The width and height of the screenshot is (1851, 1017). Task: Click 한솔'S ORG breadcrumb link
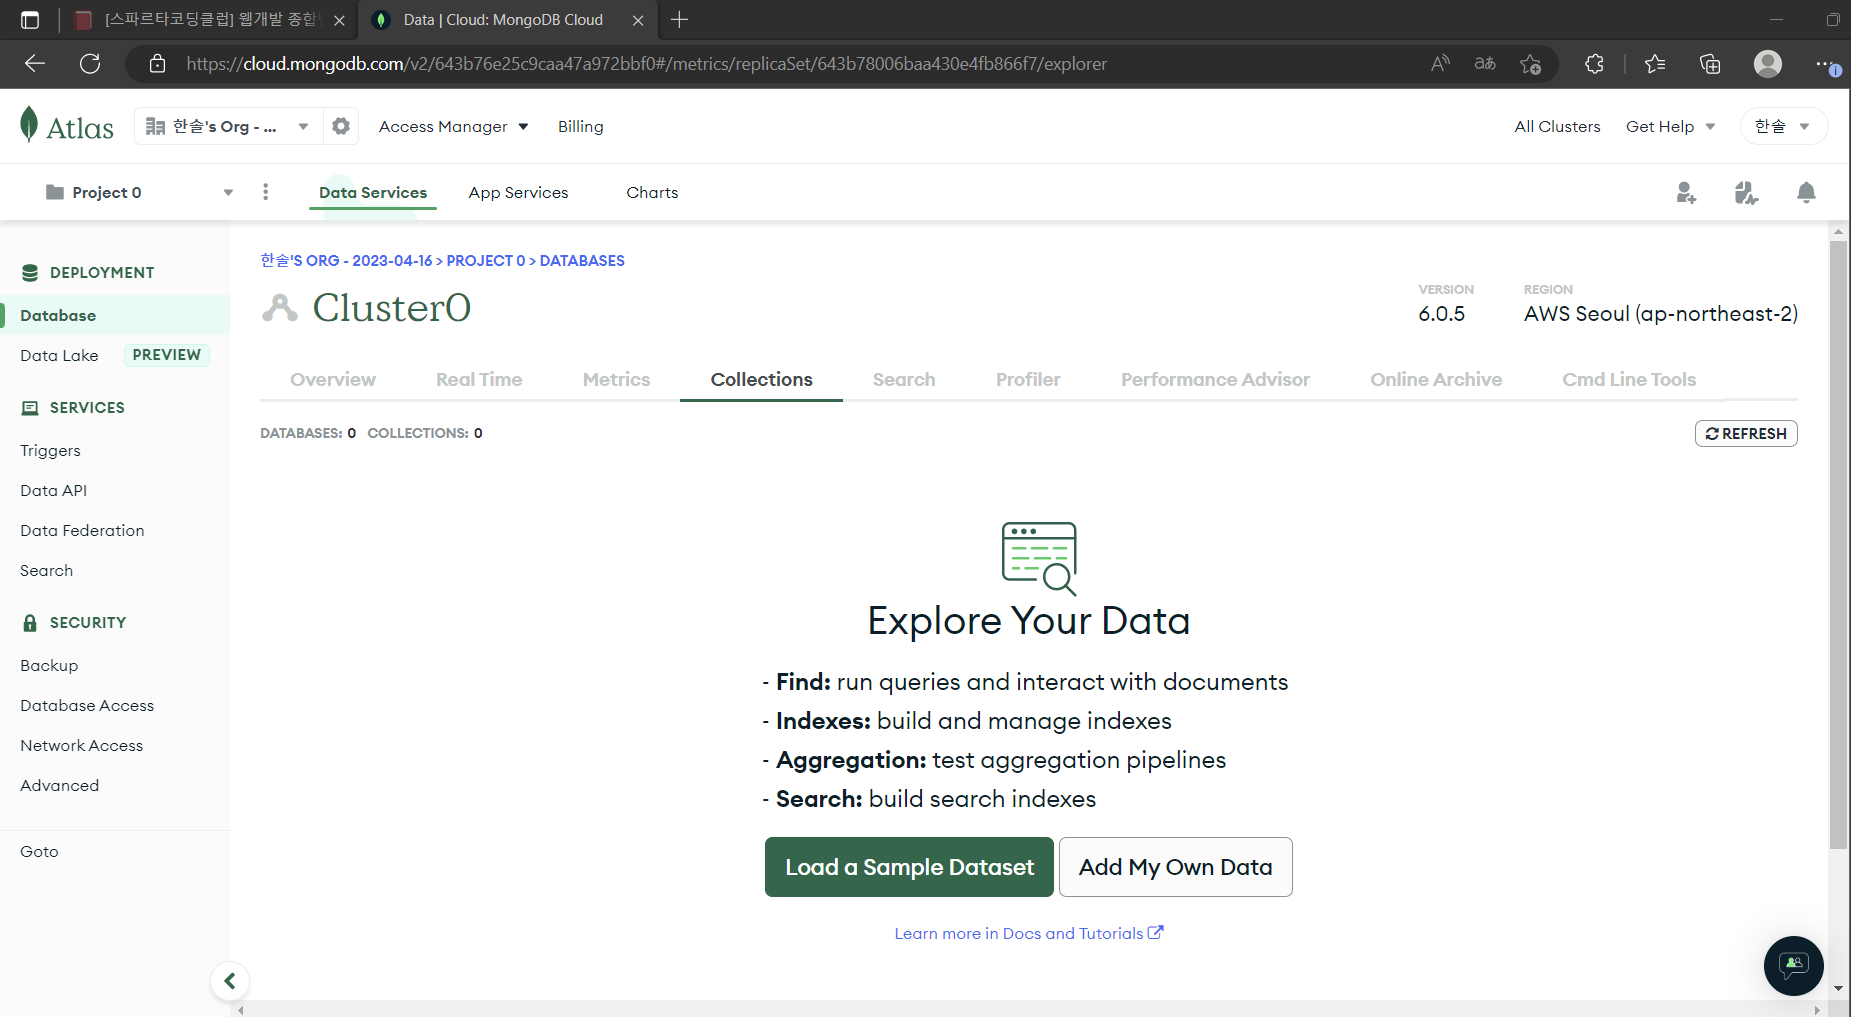pyautogui.click(x=346, y=260)
